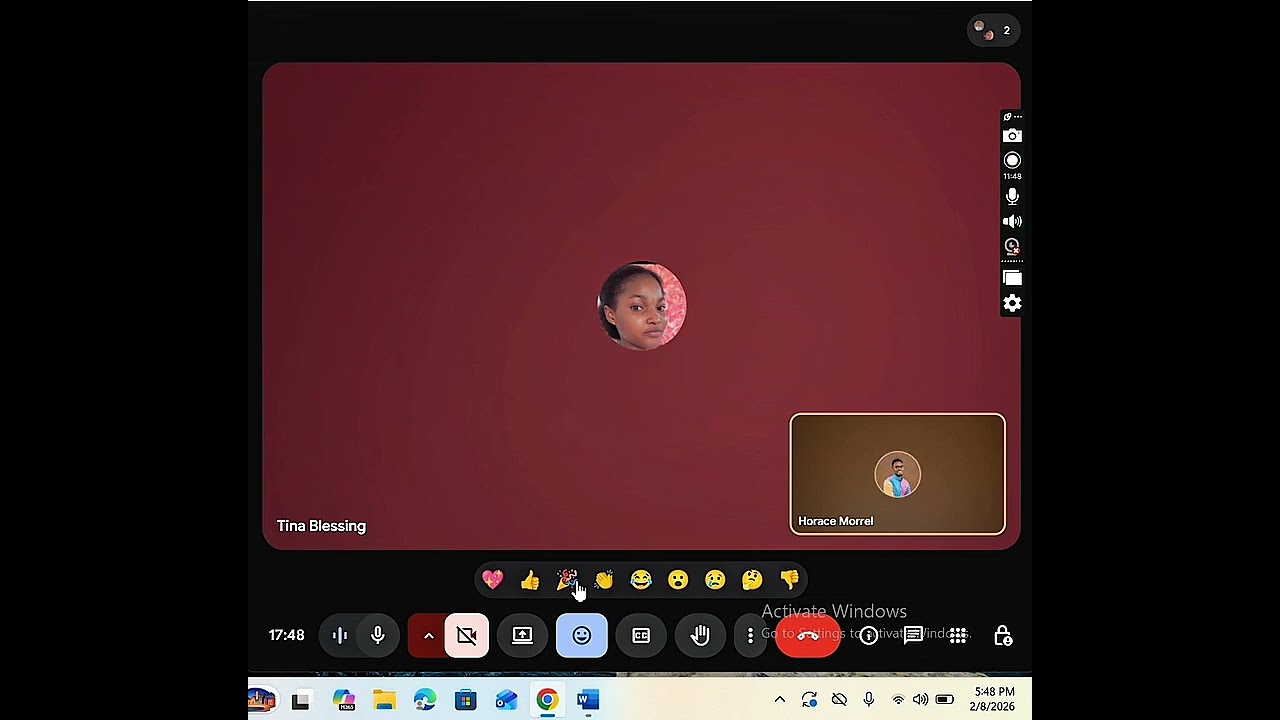Switch to Microsoft Word in taskbar
The height and width of the screenshot is (720, 1280).
(588, 700)
